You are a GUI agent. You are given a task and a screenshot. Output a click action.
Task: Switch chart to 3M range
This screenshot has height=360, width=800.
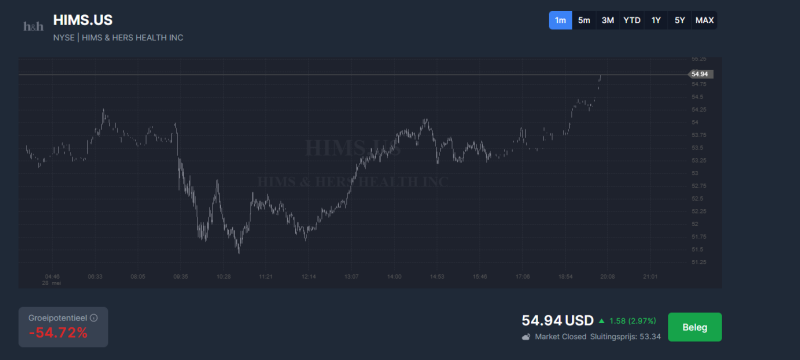(x=608, y=20)
